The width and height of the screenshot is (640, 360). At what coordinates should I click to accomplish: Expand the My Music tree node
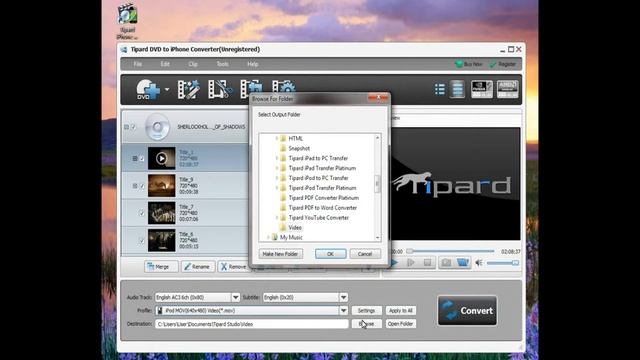(x=268, y=237)
